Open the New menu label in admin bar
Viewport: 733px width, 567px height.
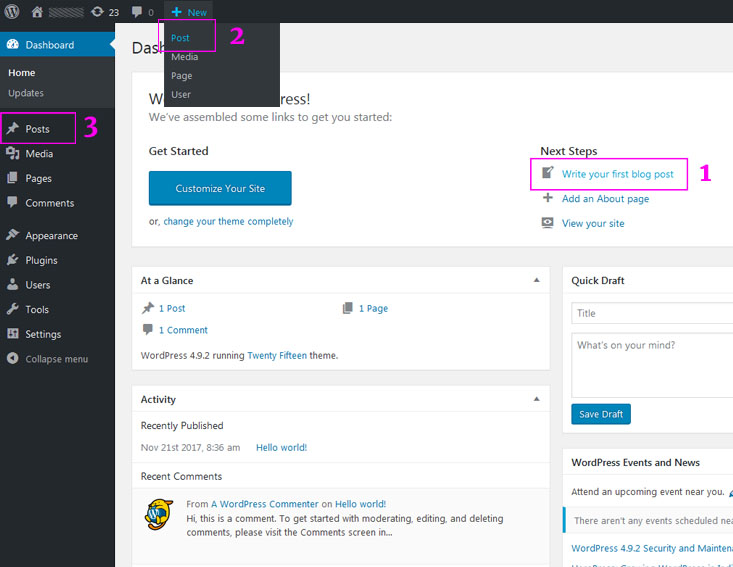197,13
